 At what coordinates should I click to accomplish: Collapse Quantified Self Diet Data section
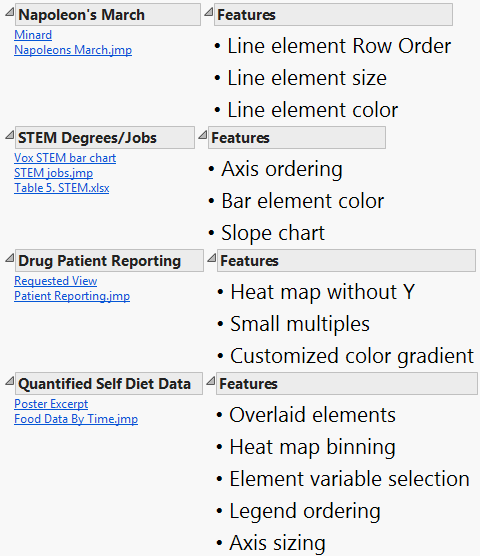10,381
